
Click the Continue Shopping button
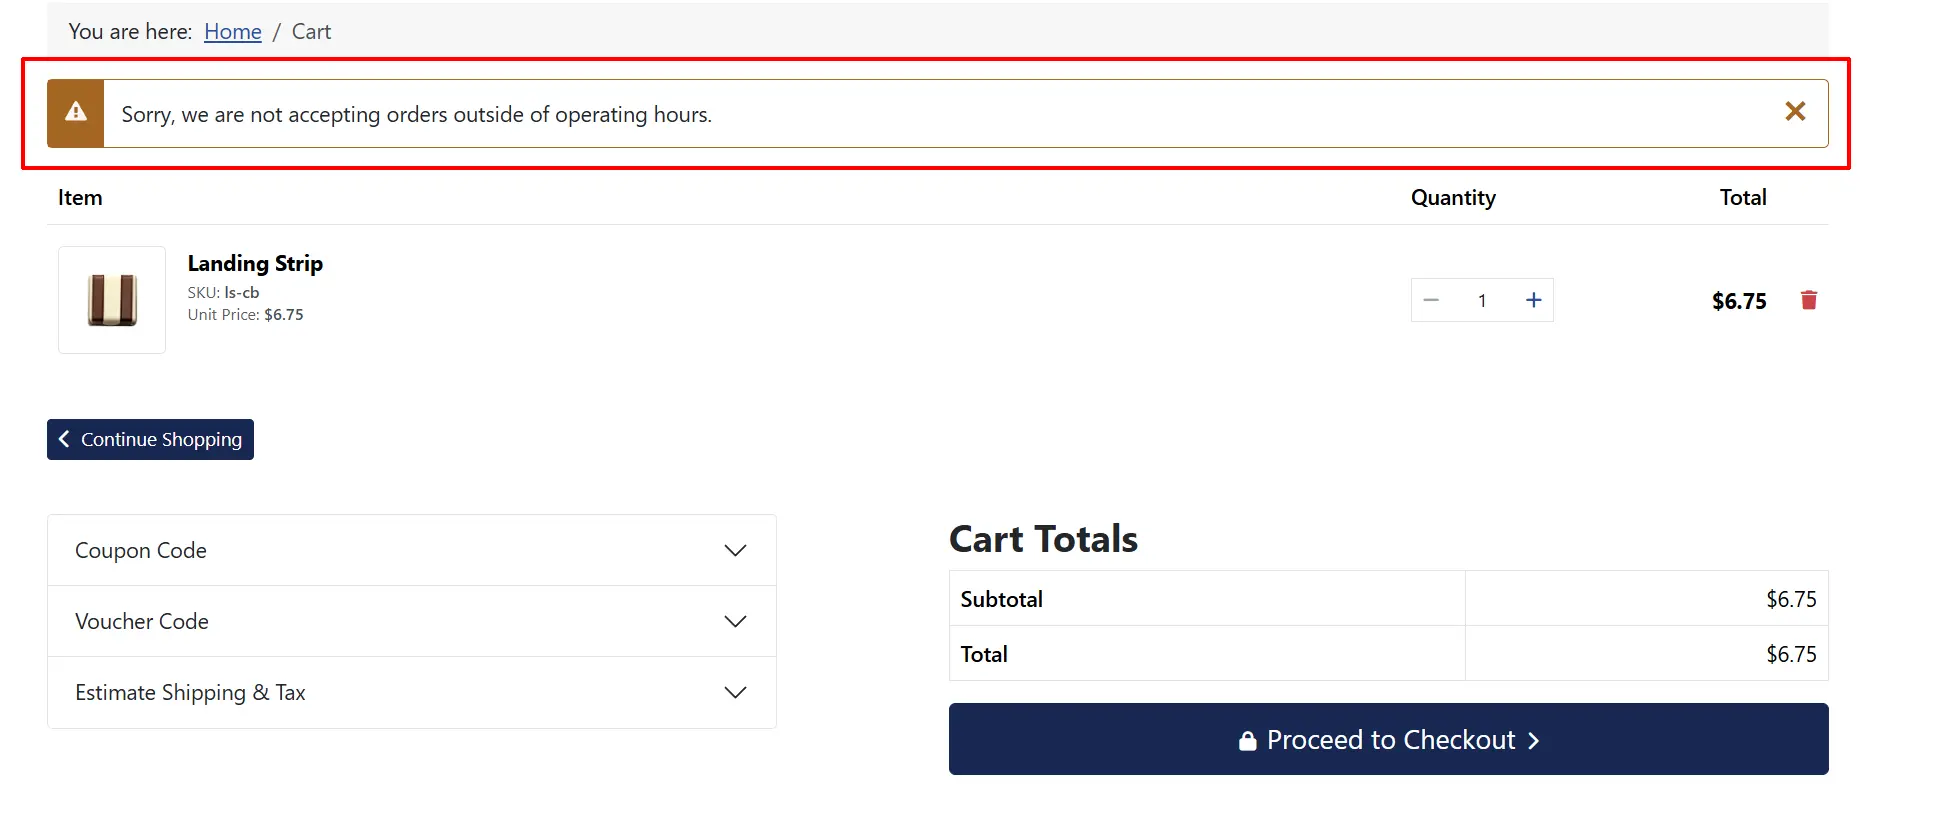(150, 440)
